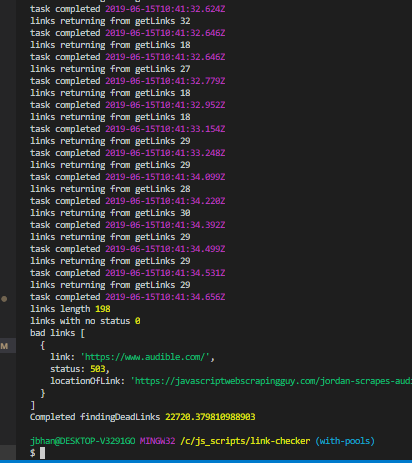
Task: Click 'links returning from getLinks 27' line
Action: click(x=110, y=69)
